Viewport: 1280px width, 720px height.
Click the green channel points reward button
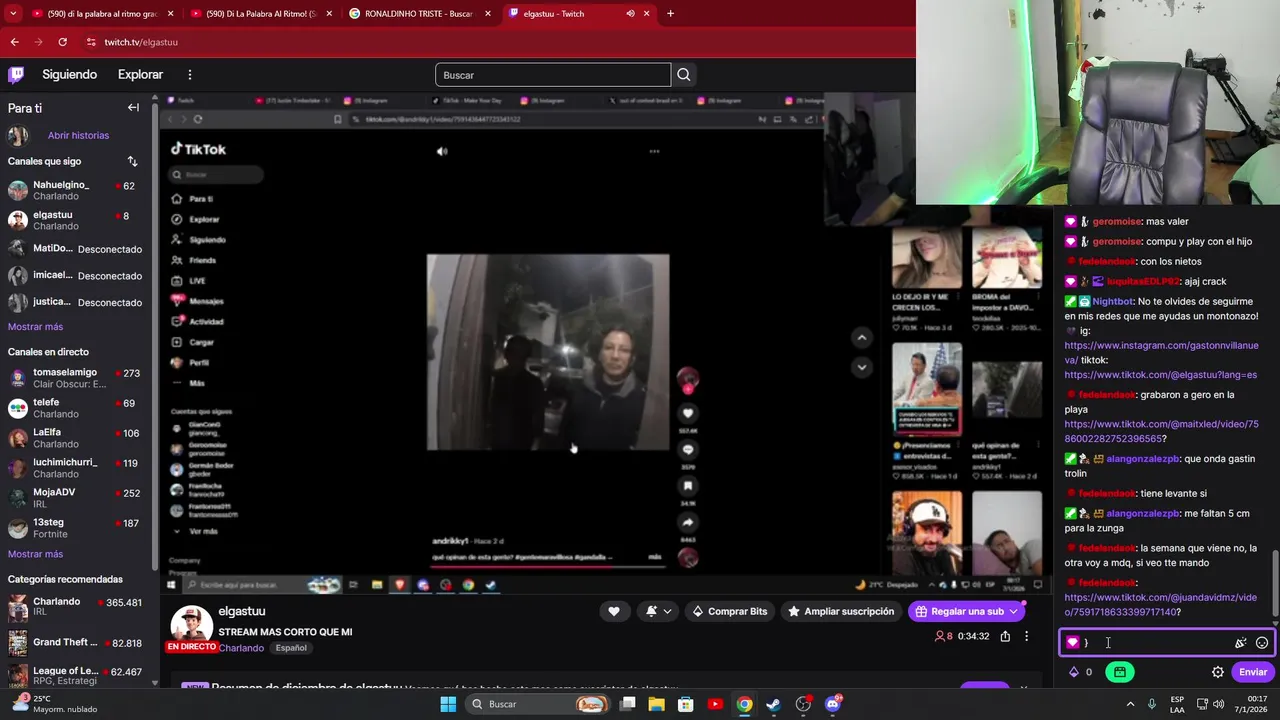(1119, 672)
